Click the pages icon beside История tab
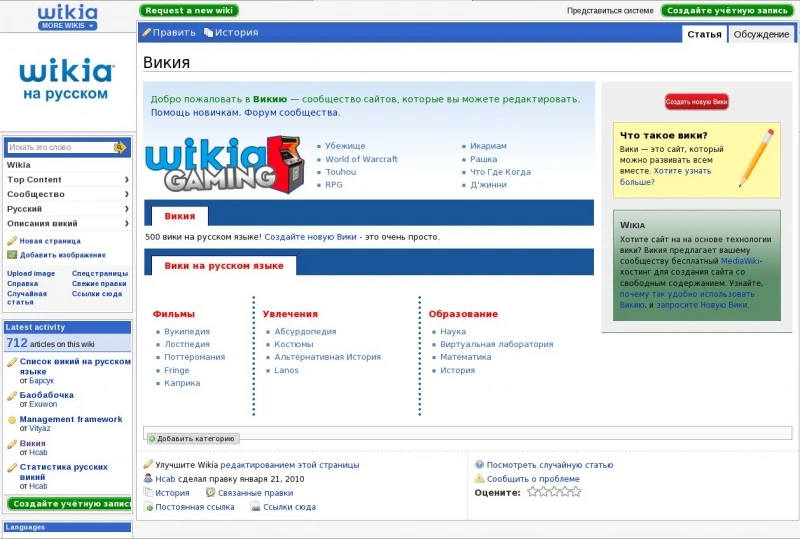 (x=208, y=33)
